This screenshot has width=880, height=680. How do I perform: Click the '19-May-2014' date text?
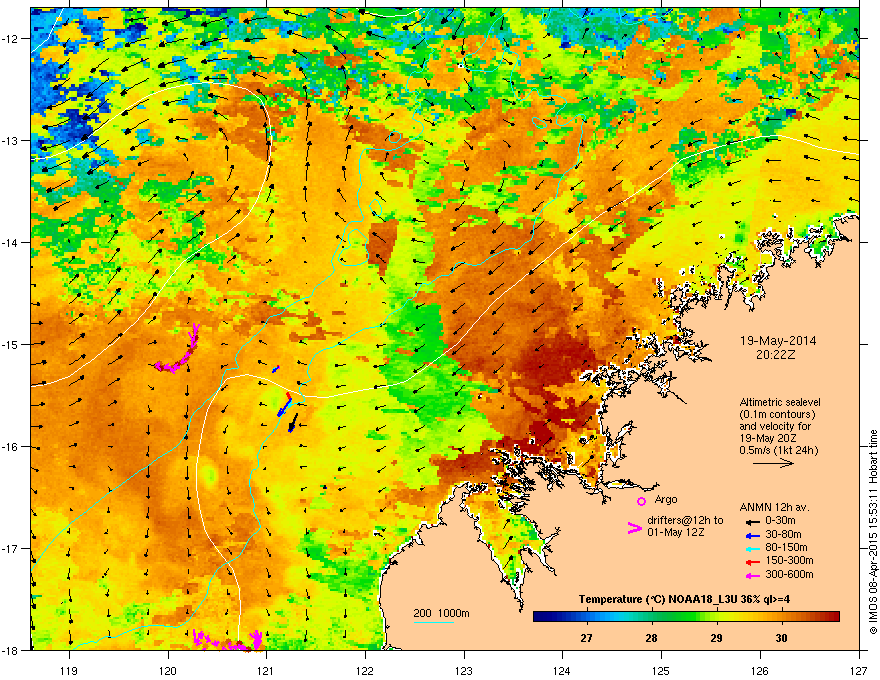click(778, 341)
